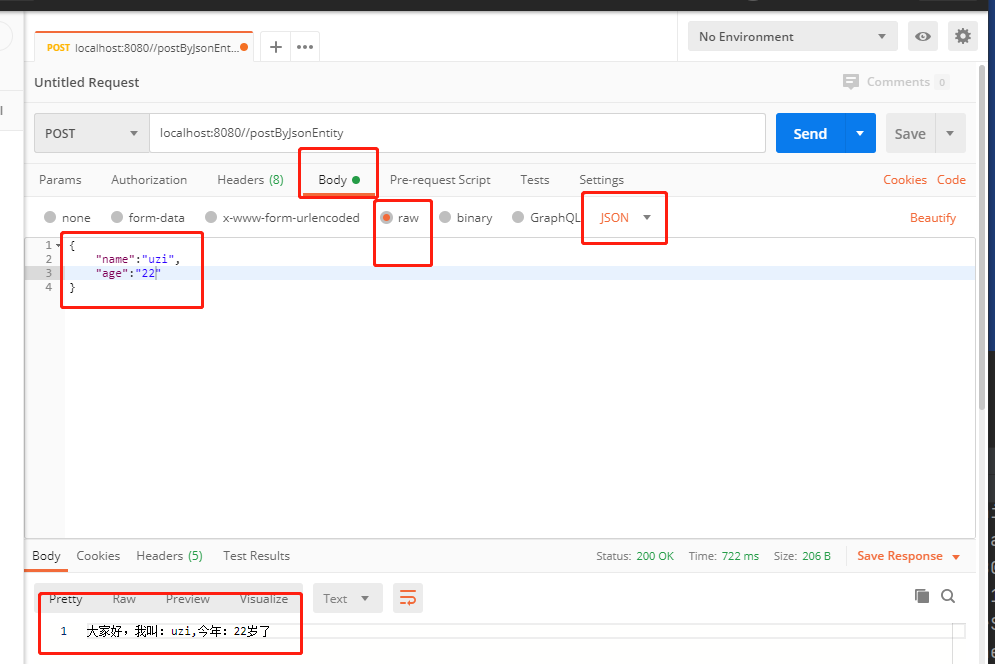Viewport: 995px width, 664px height.
Task: Select the binary body radio button
Action: (445, 217)
